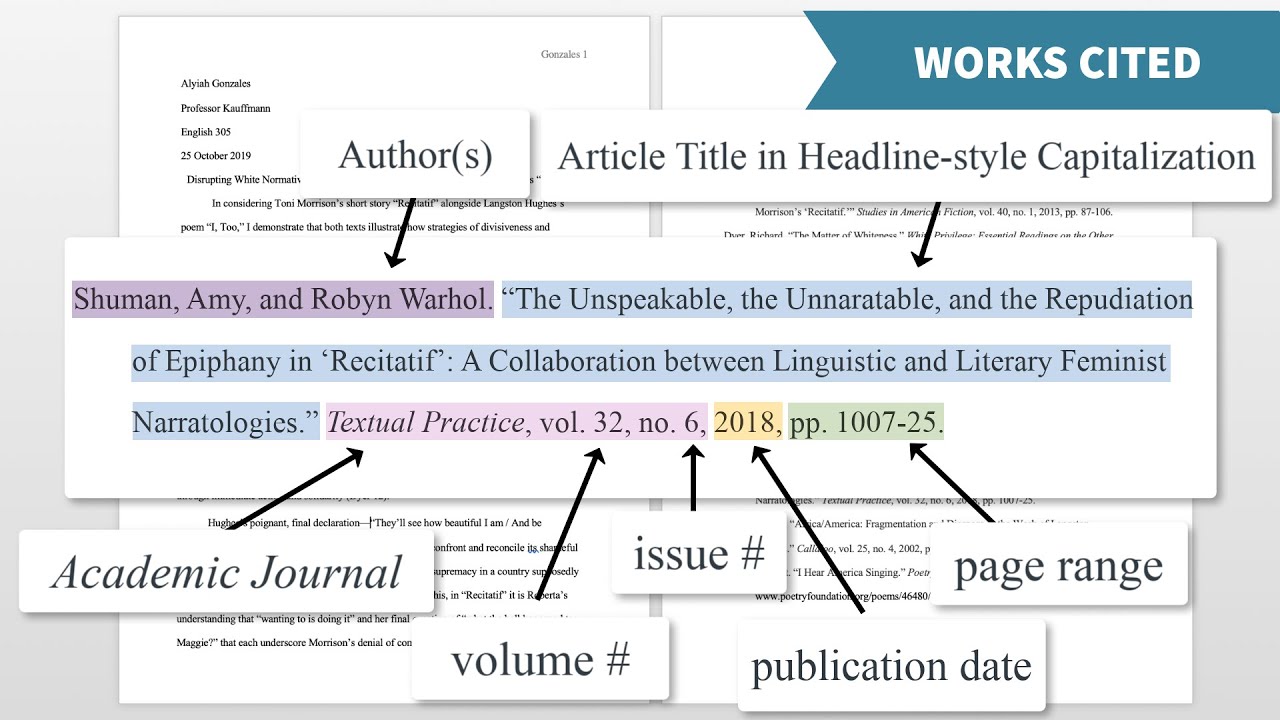
Task: Click the Gonzales 1 page header
Action: tap(564, 56)
